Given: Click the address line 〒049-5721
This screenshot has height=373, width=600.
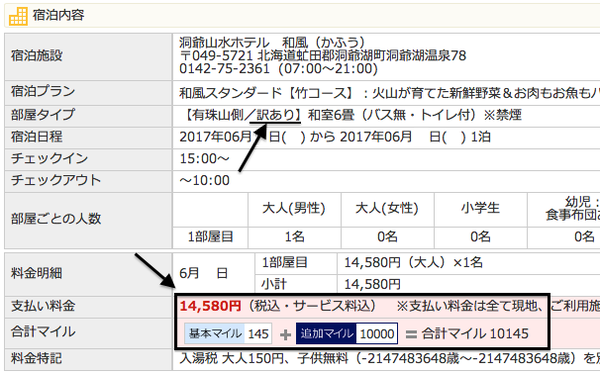Looking at the screenshot, I should [x=323, y=55].
